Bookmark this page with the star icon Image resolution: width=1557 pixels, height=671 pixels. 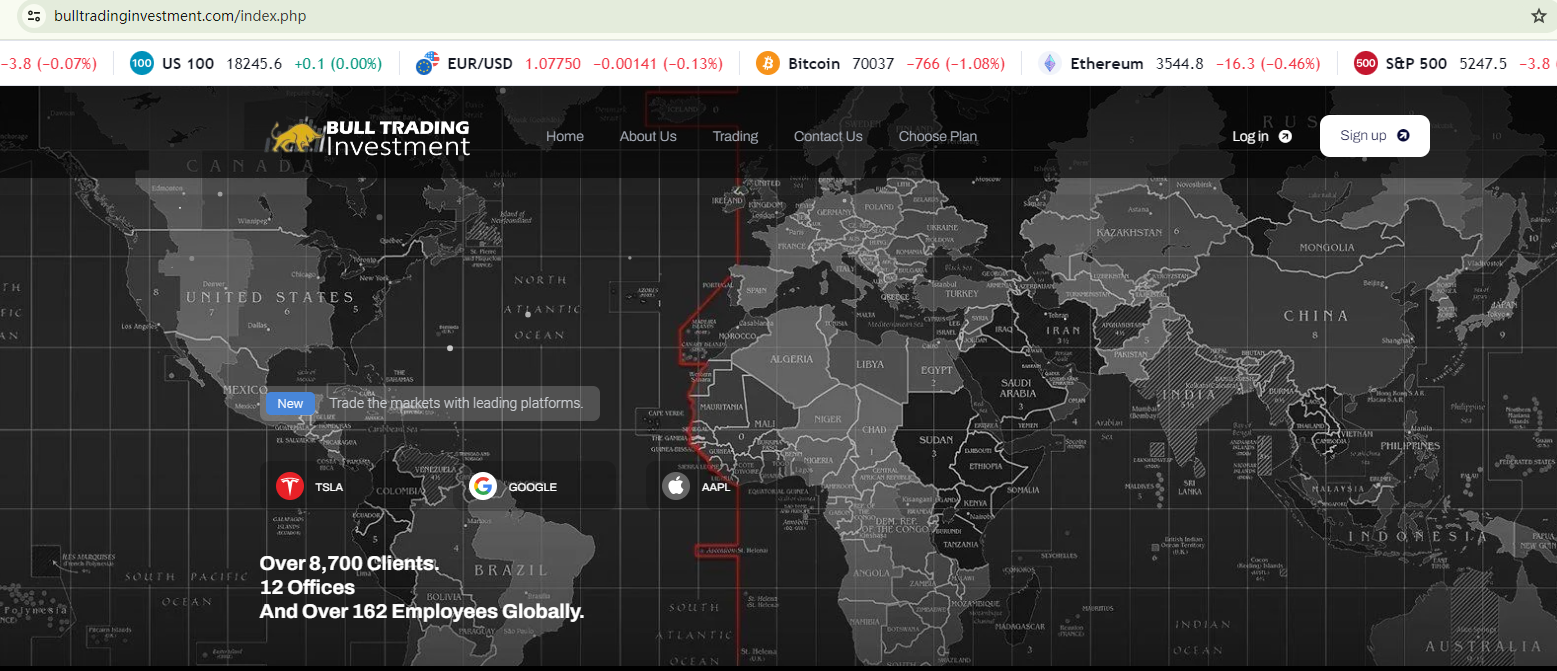tap(1538, 16)
